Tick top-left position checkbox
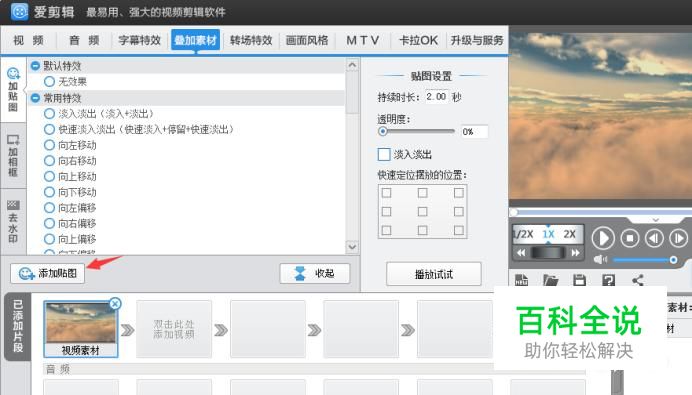 click(386, 193)
